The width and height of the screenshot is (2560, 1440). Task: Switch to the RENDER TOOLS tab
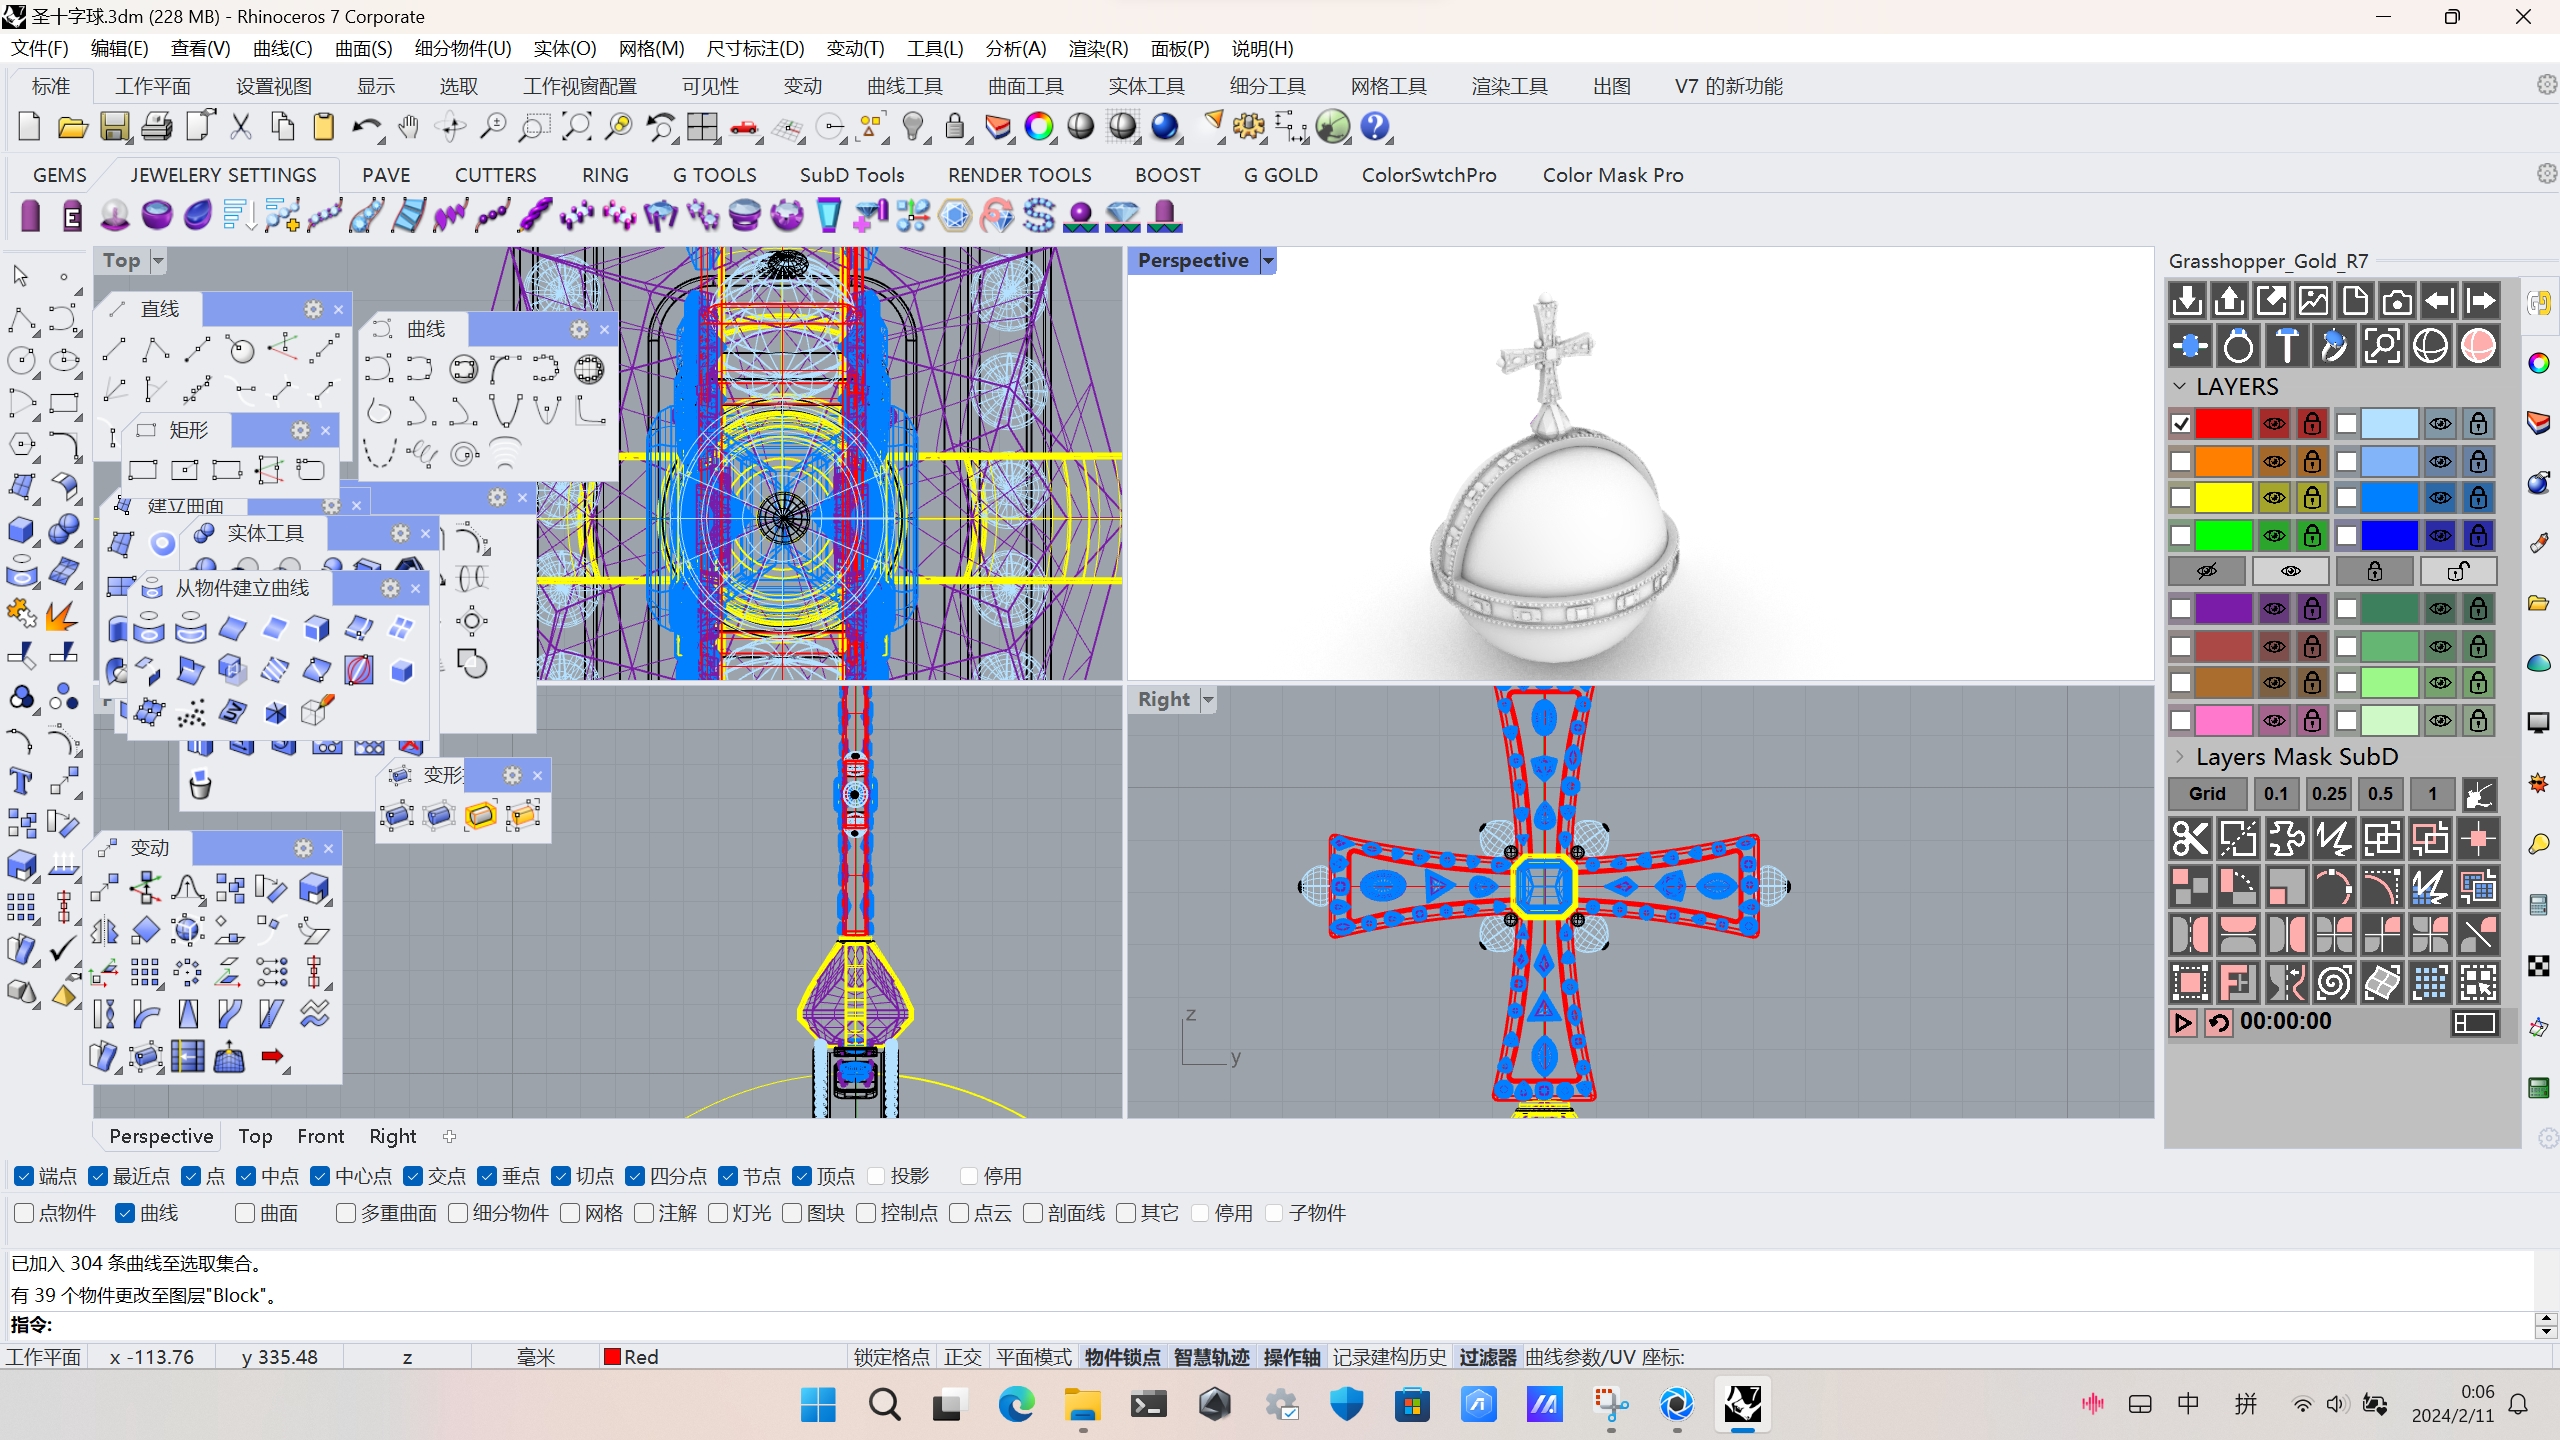coord(1018,174)
